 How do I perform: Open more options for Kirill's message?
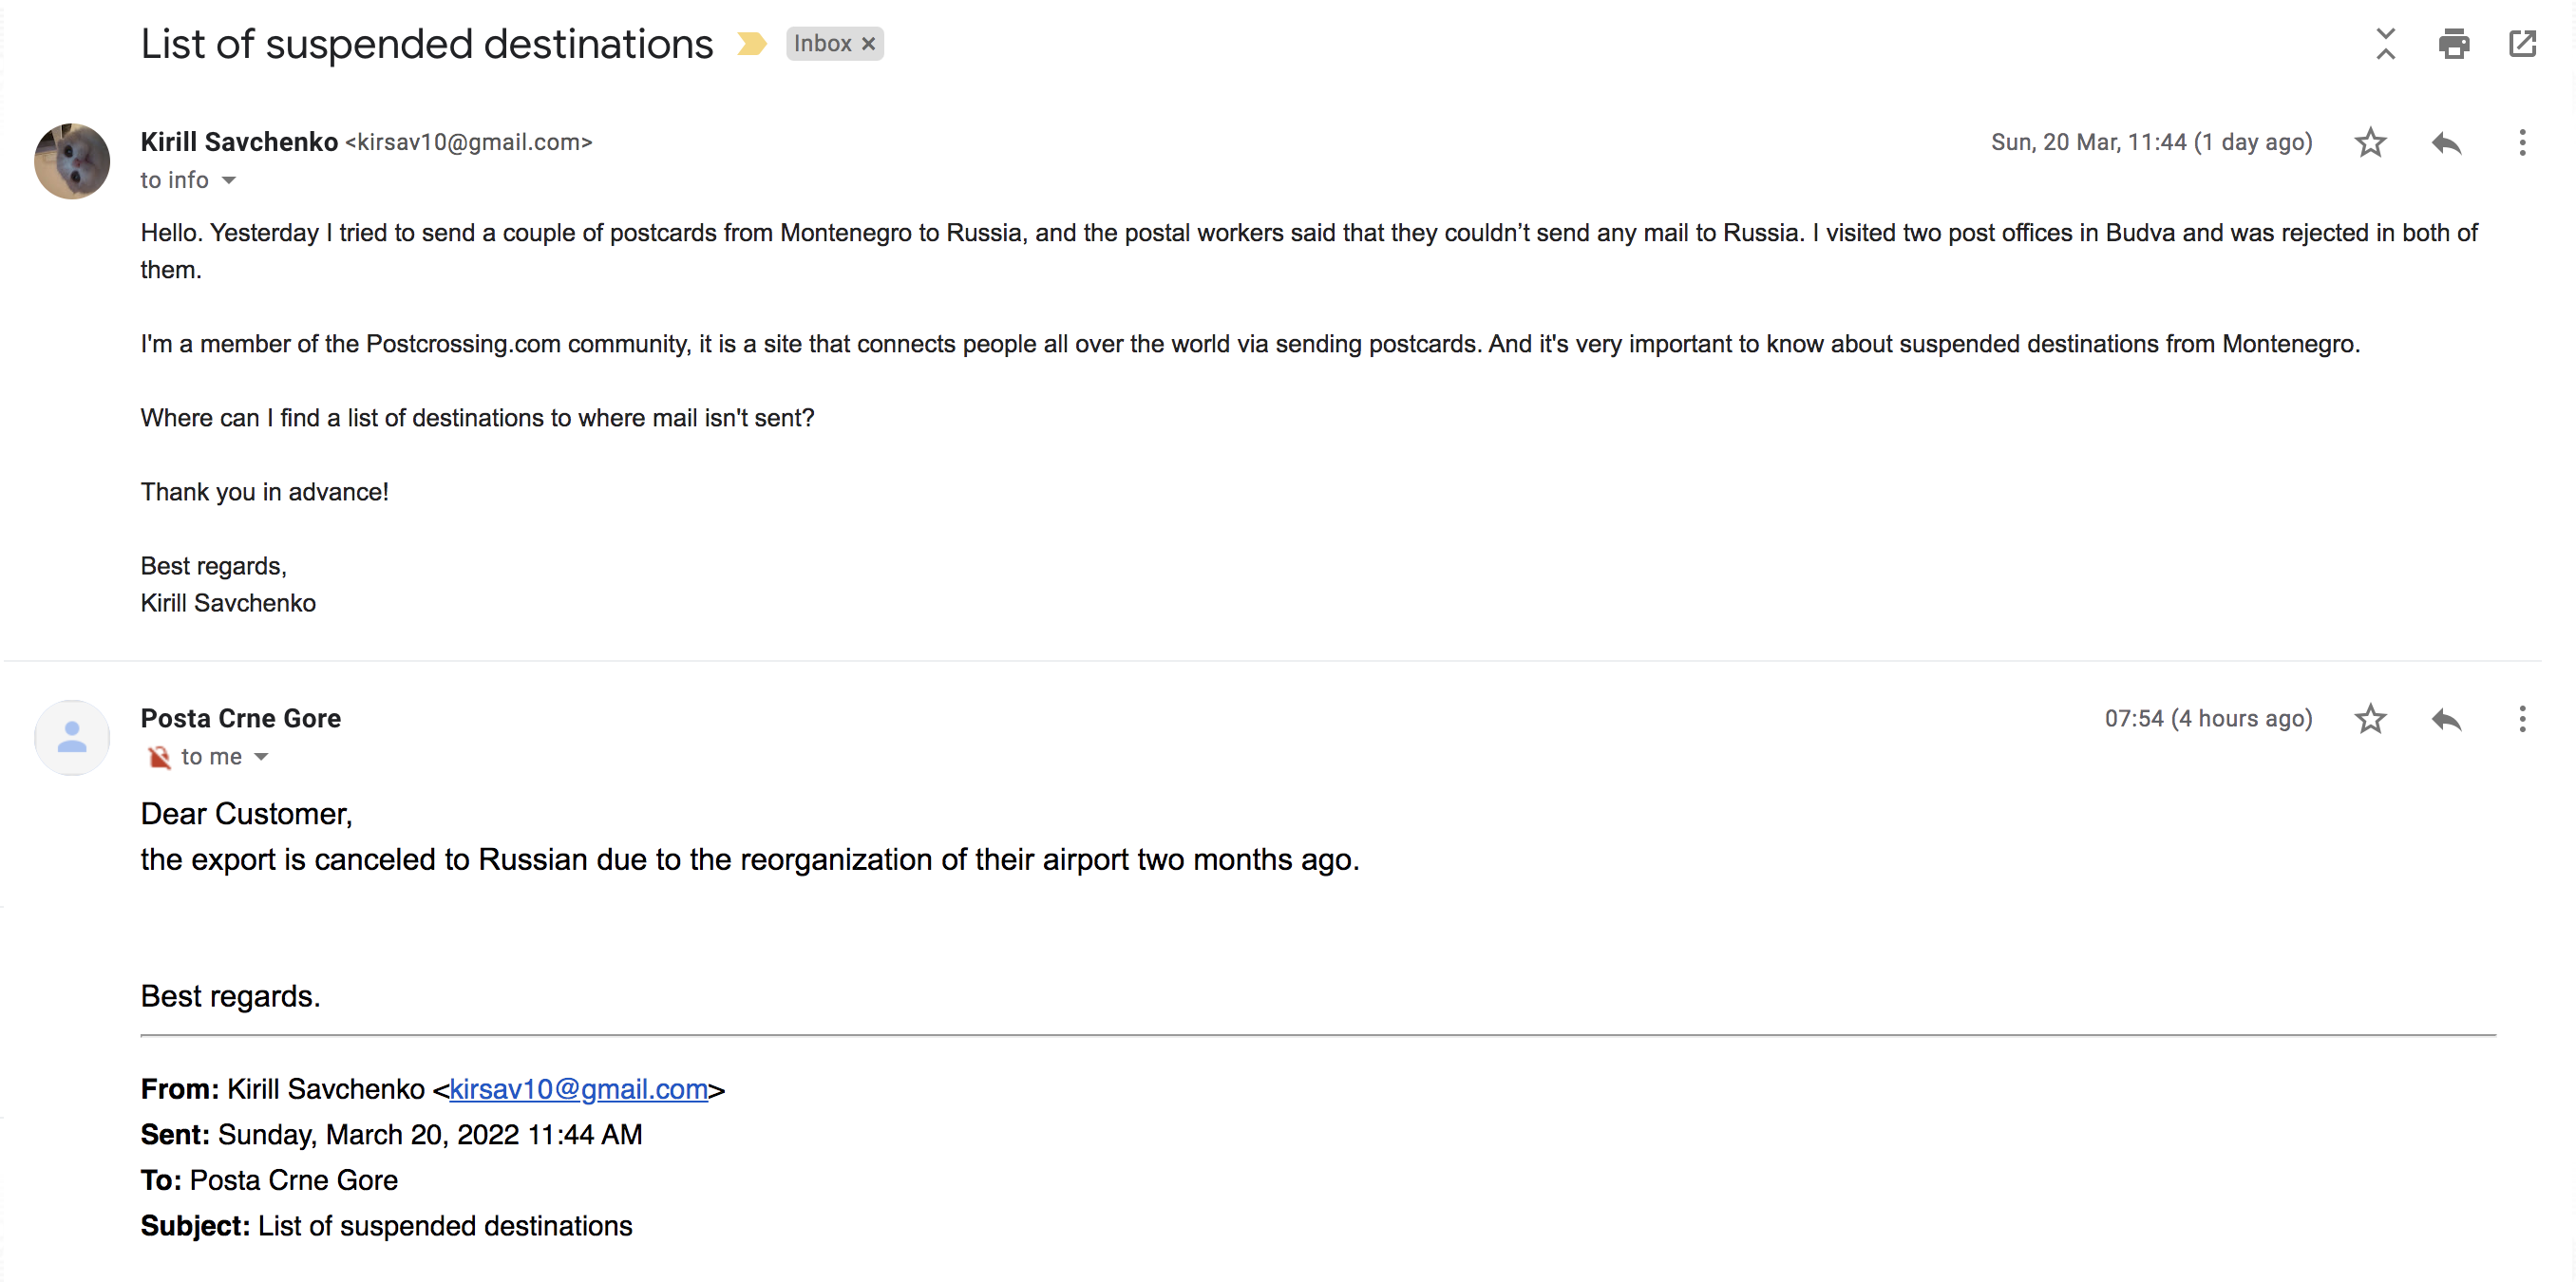pos(2522,143)
